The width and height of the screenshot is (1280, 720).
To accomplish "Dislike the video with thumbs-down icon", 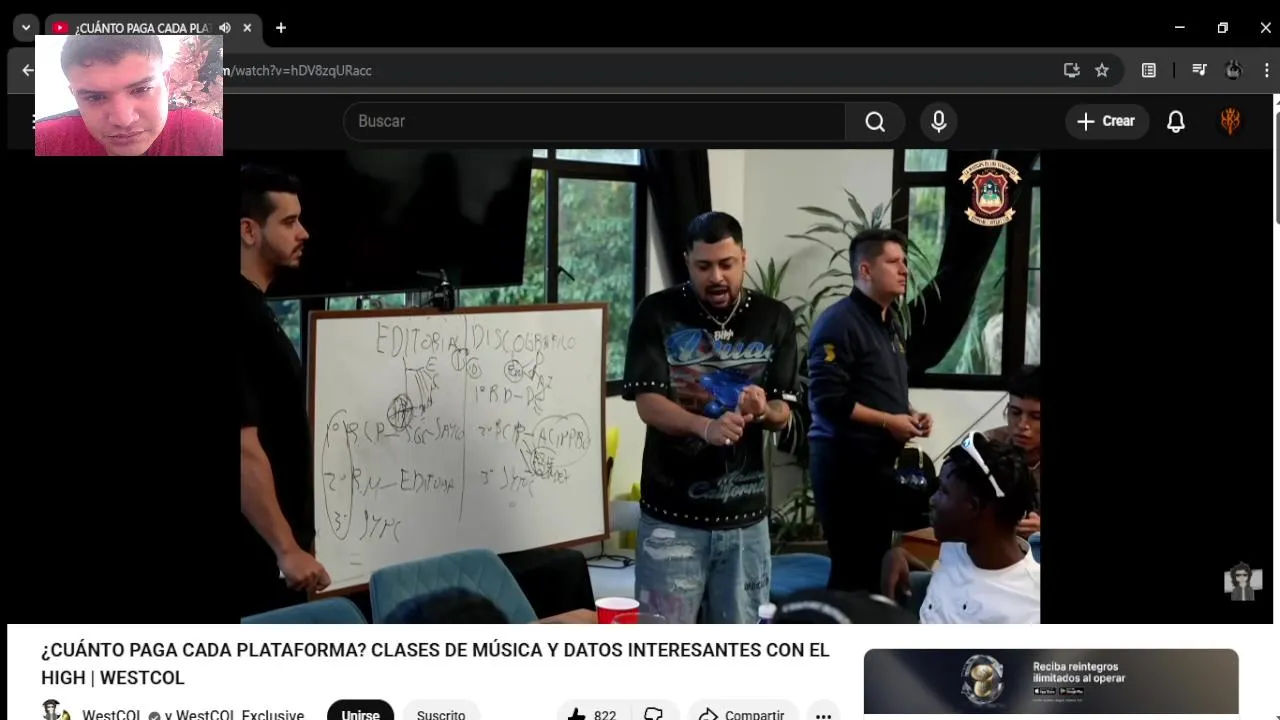I will (x=654, y=714).
